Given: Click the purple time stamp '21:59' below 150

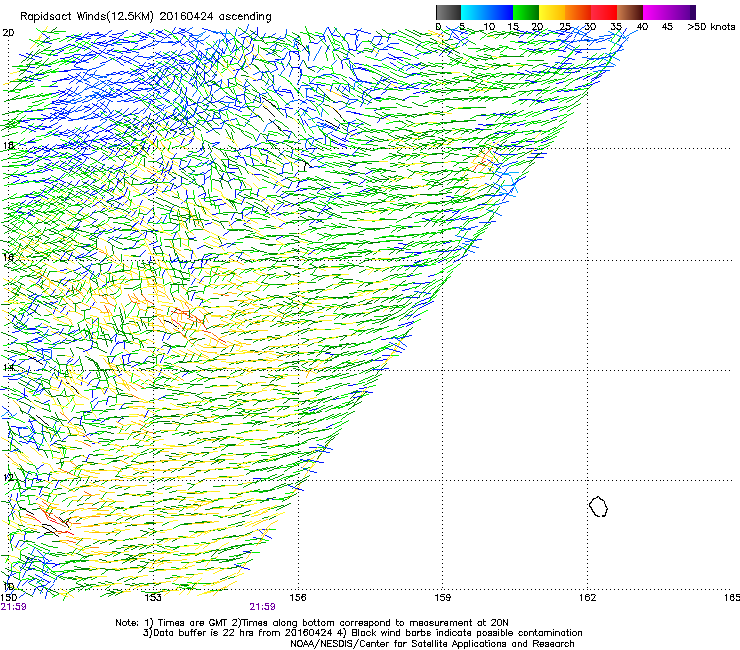Looking at the screenshot, I should (x=14, y=607).
